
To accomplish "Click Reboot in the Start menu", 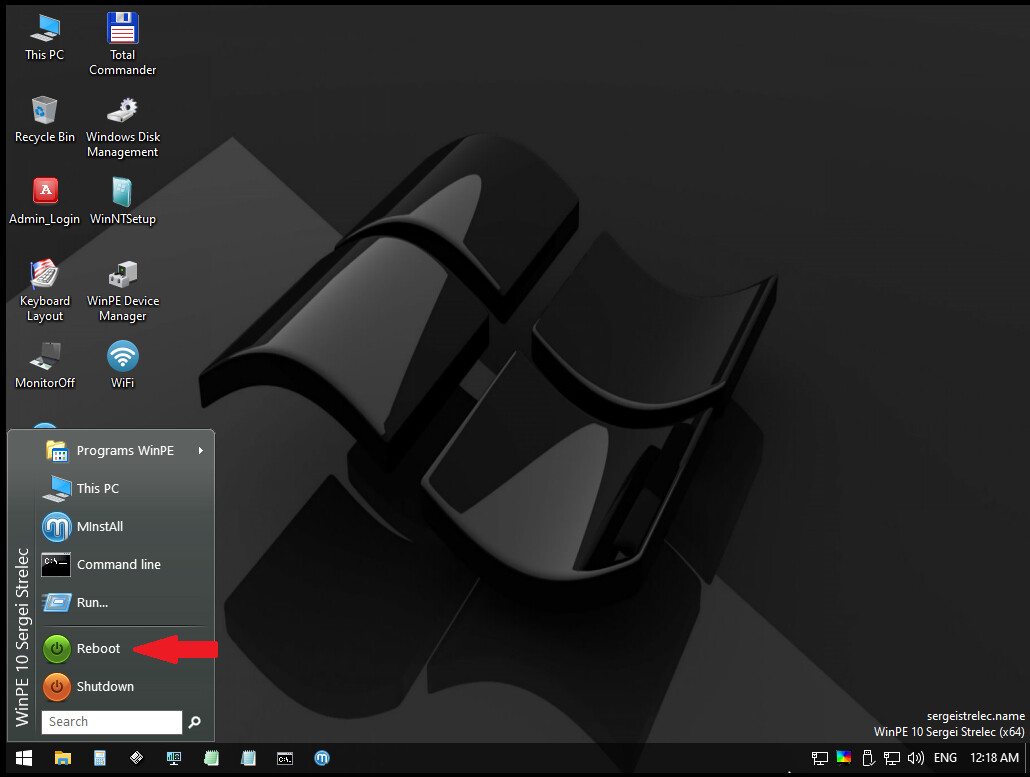I will [x=123, y=648].
